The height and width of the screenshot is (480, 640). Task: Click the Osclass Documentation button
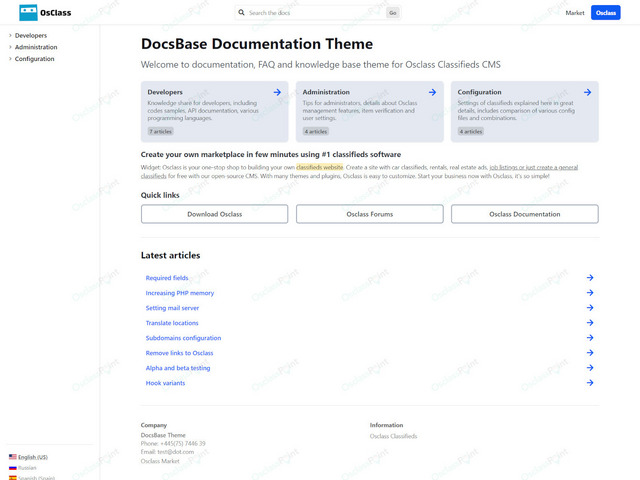(x=524, y=214)
